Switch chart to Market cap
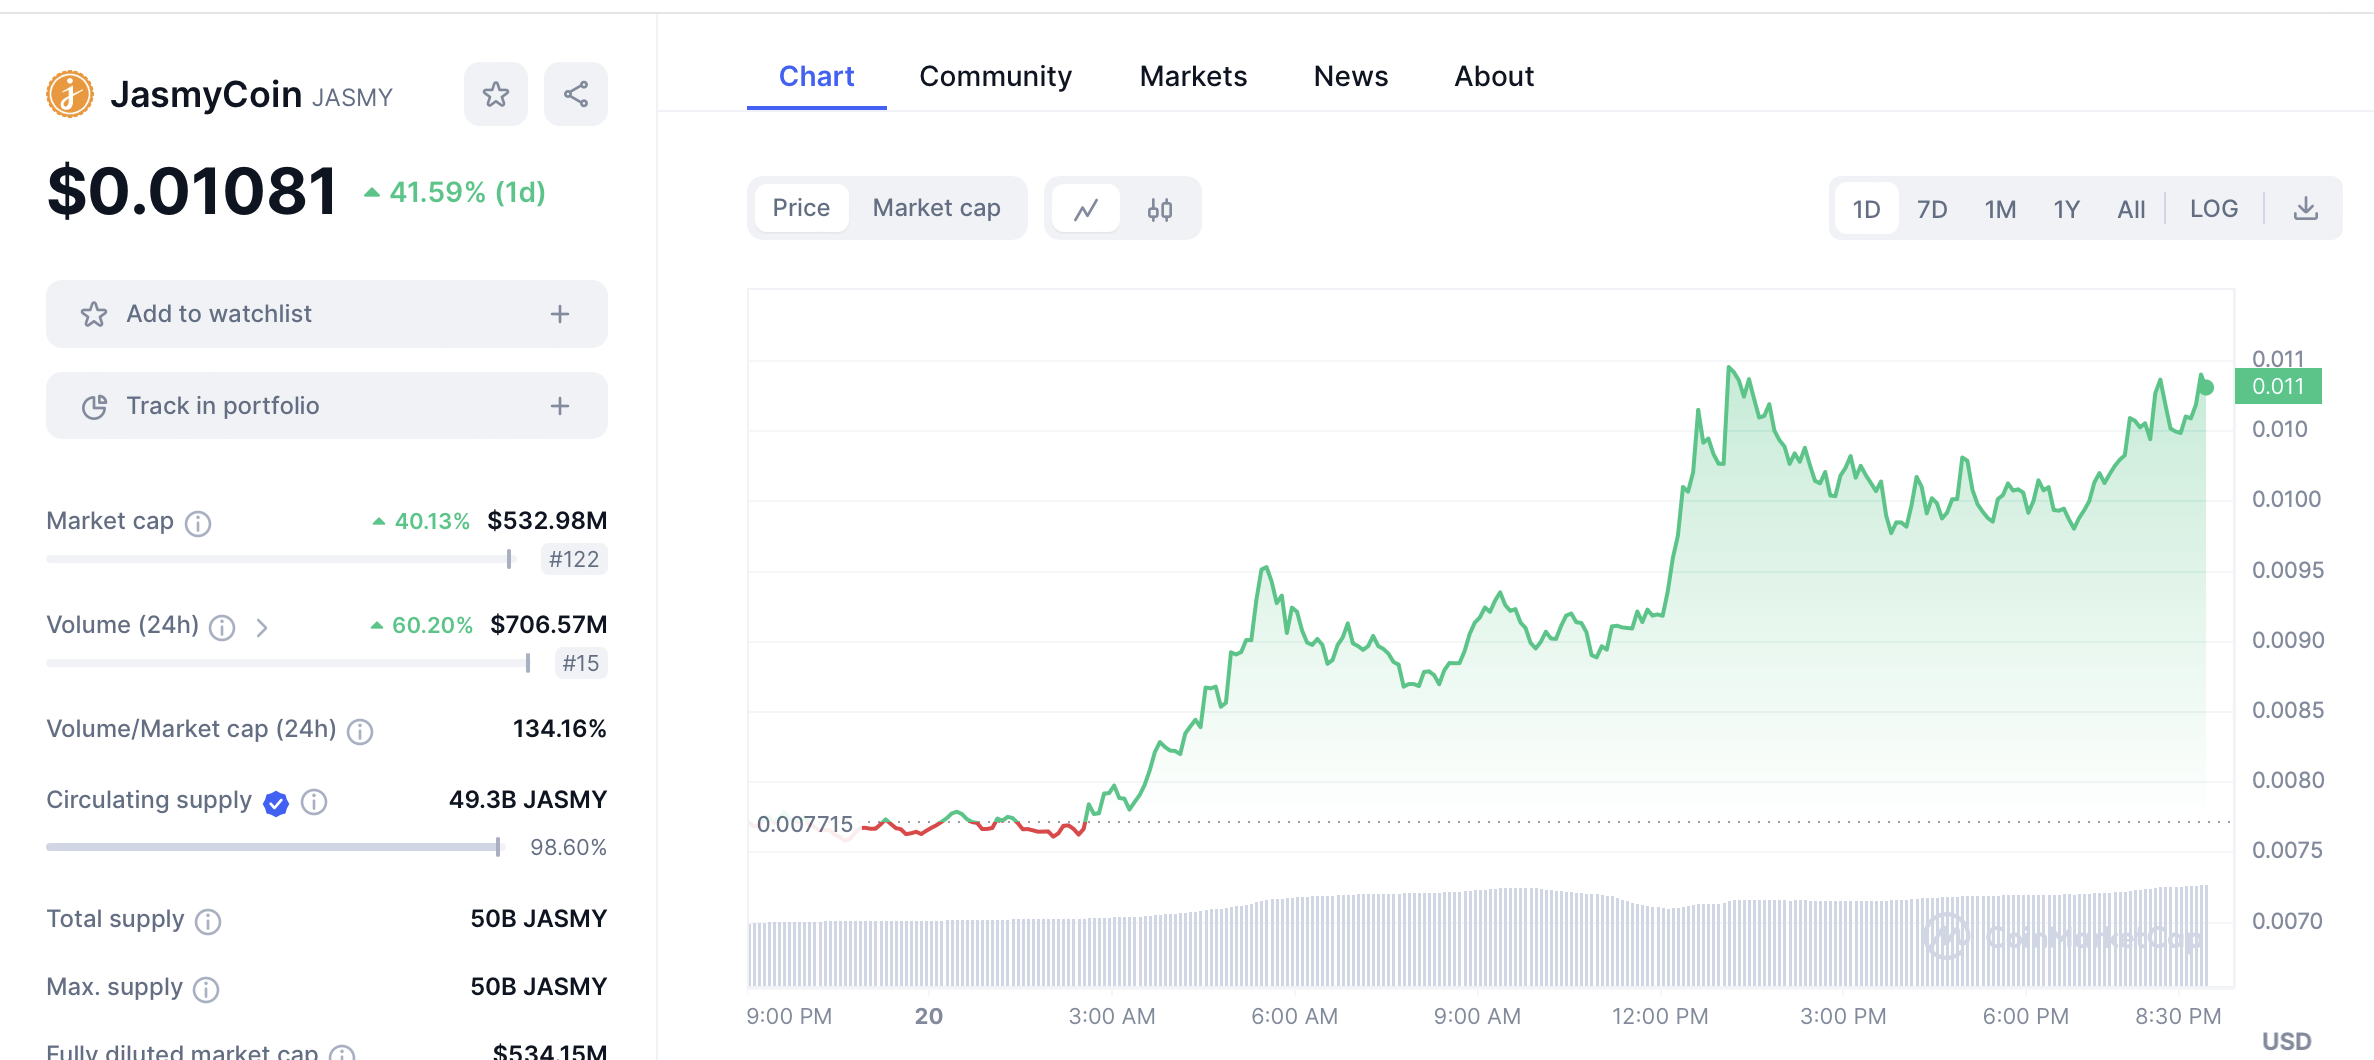This screenshot has width=2374, height=1060. (x=936, y=208)
